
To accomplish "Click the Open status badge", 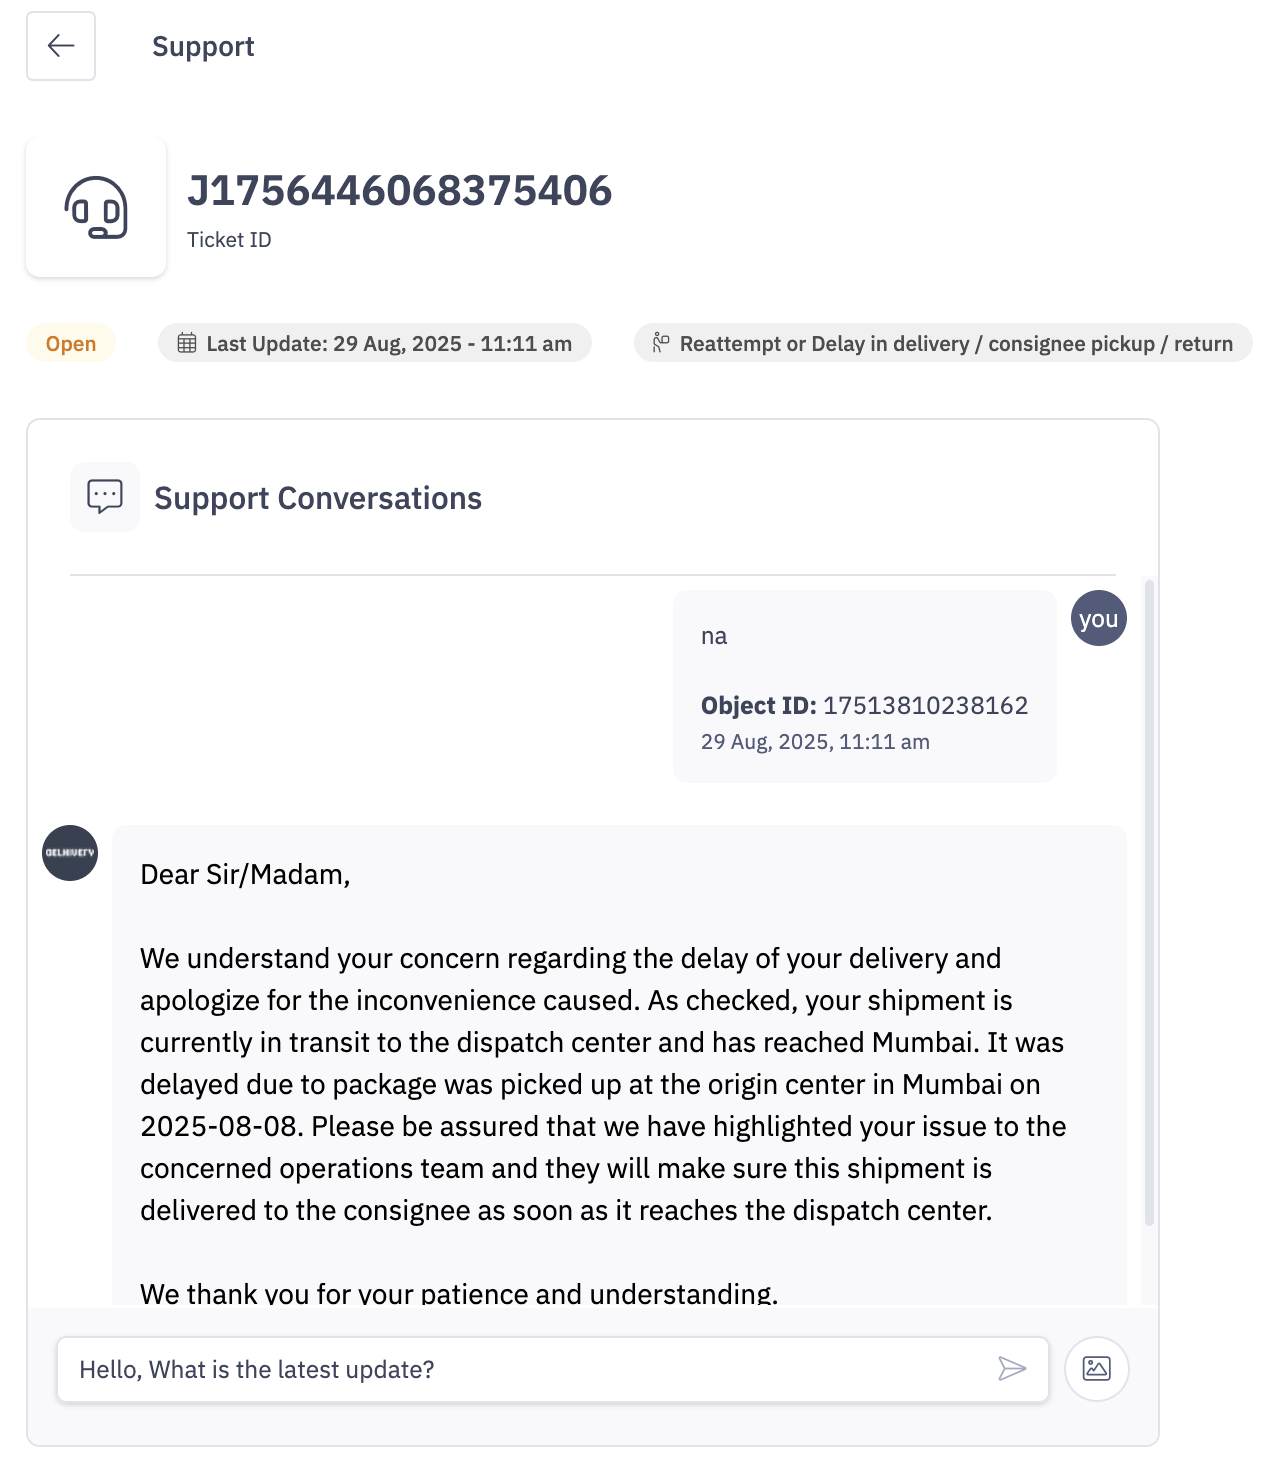I will [x=71, y=343].
